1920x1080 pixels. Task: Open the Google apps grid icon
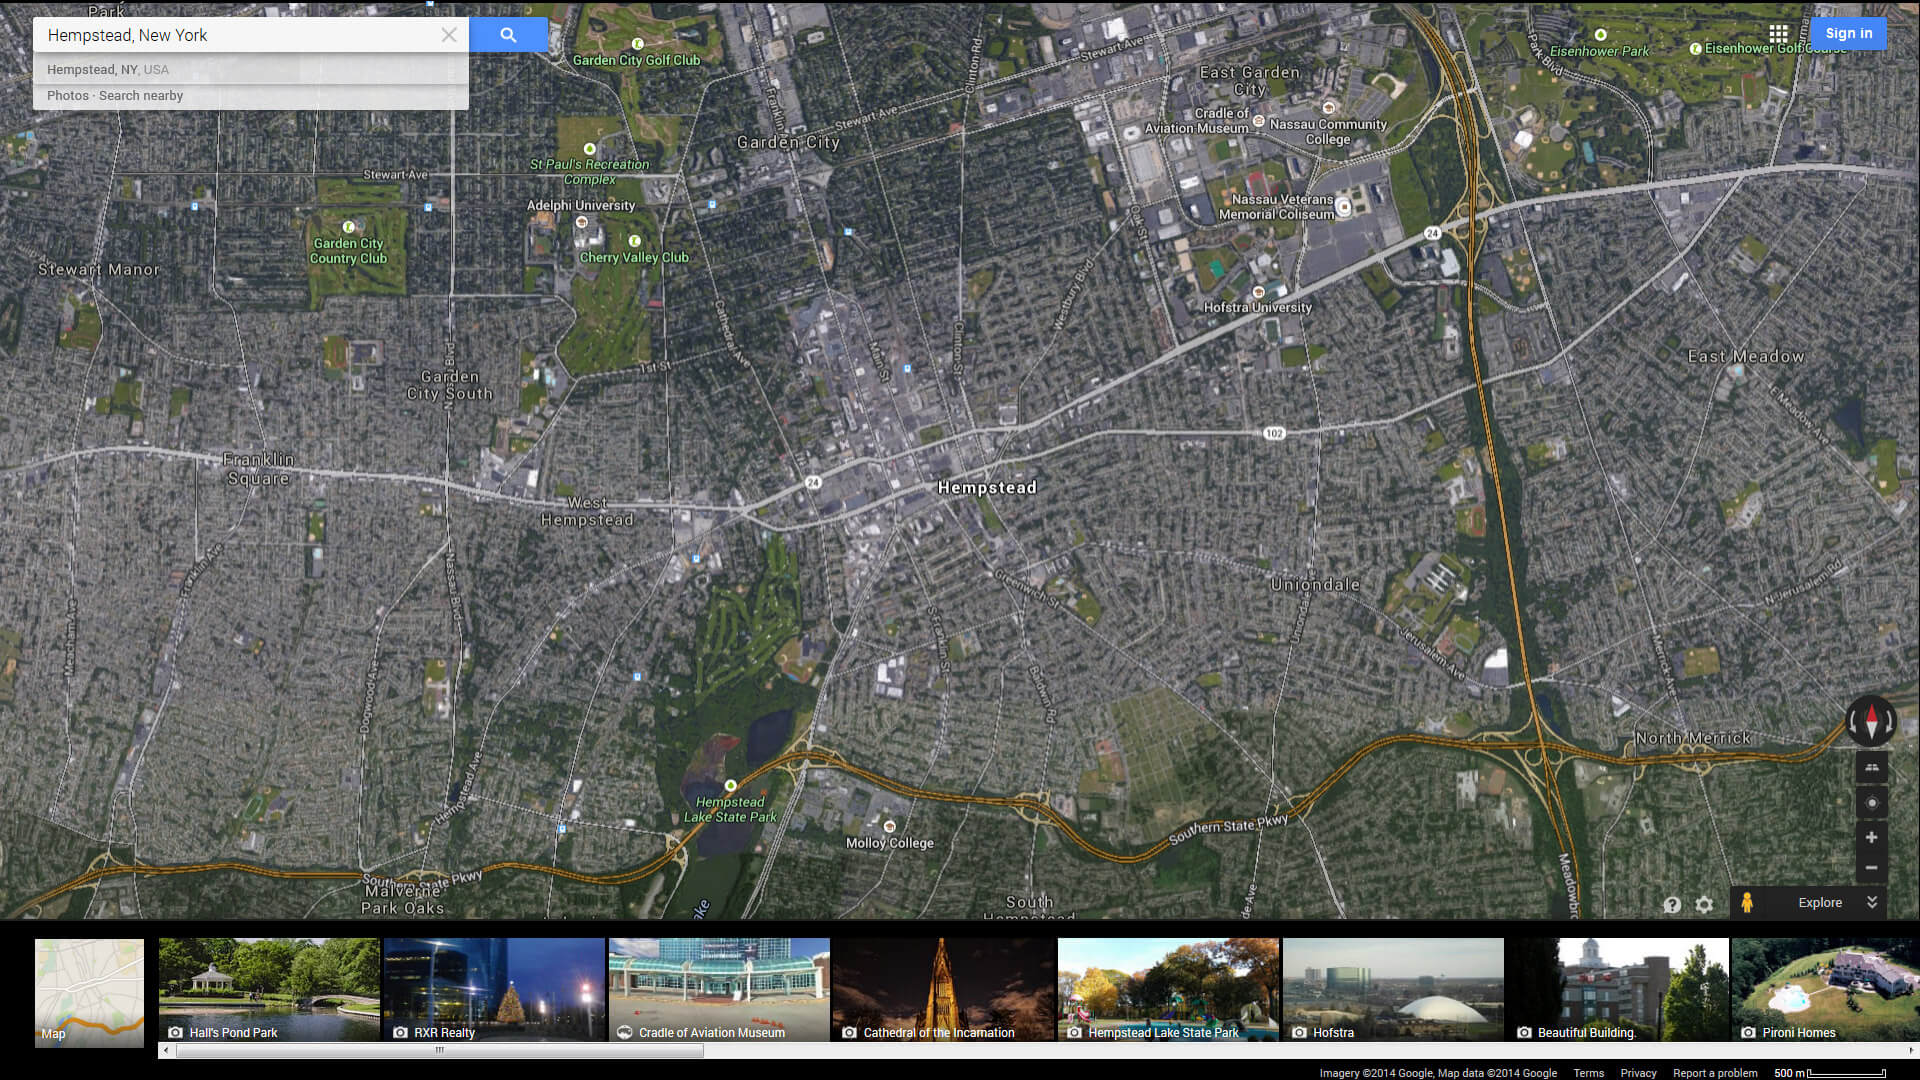pyautogui.click(x=1778, y=33)
